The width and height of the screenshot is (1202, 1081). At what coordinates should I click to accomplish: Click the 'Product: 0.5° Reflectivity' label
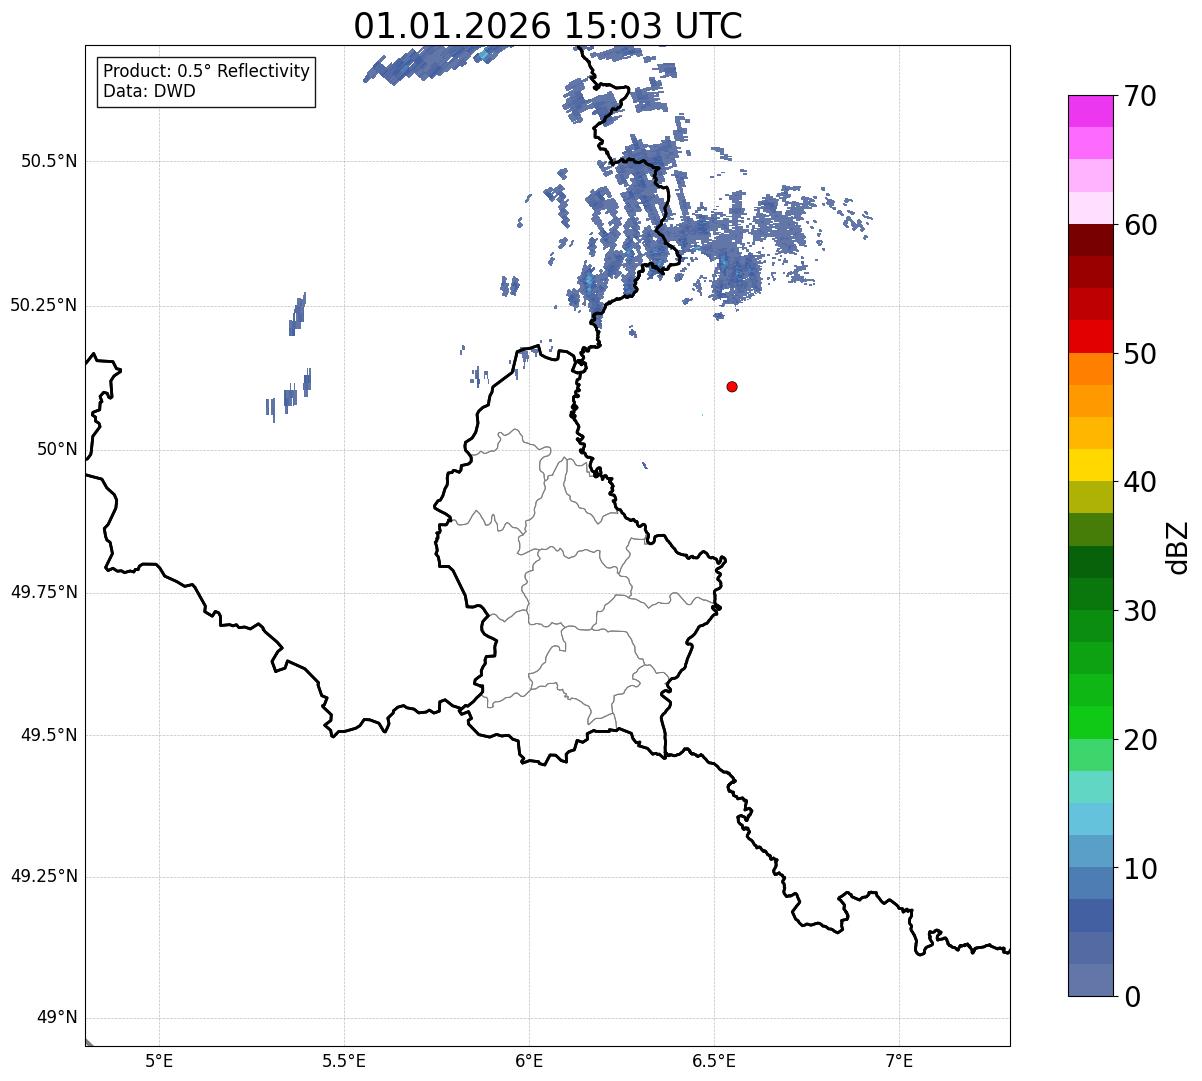pos(207,72)
